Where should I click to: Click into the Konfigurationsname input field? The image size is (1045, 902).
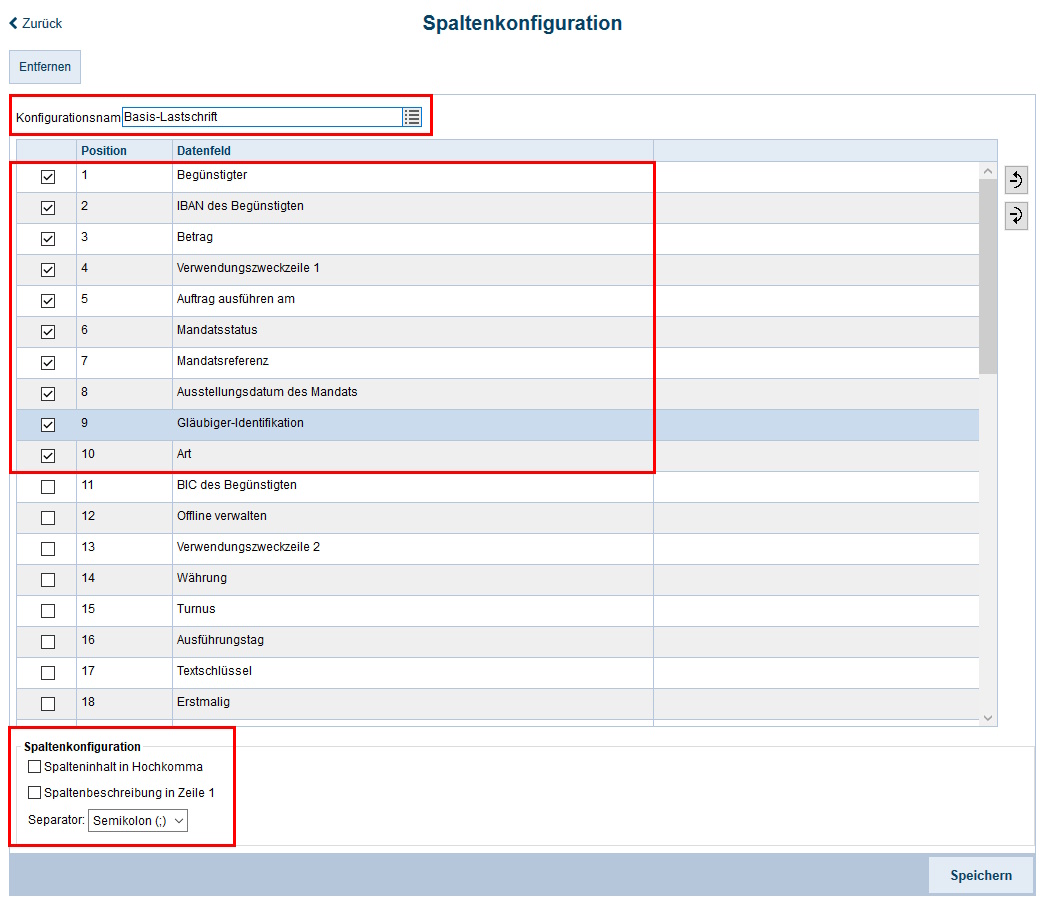(x=260, y=117)
